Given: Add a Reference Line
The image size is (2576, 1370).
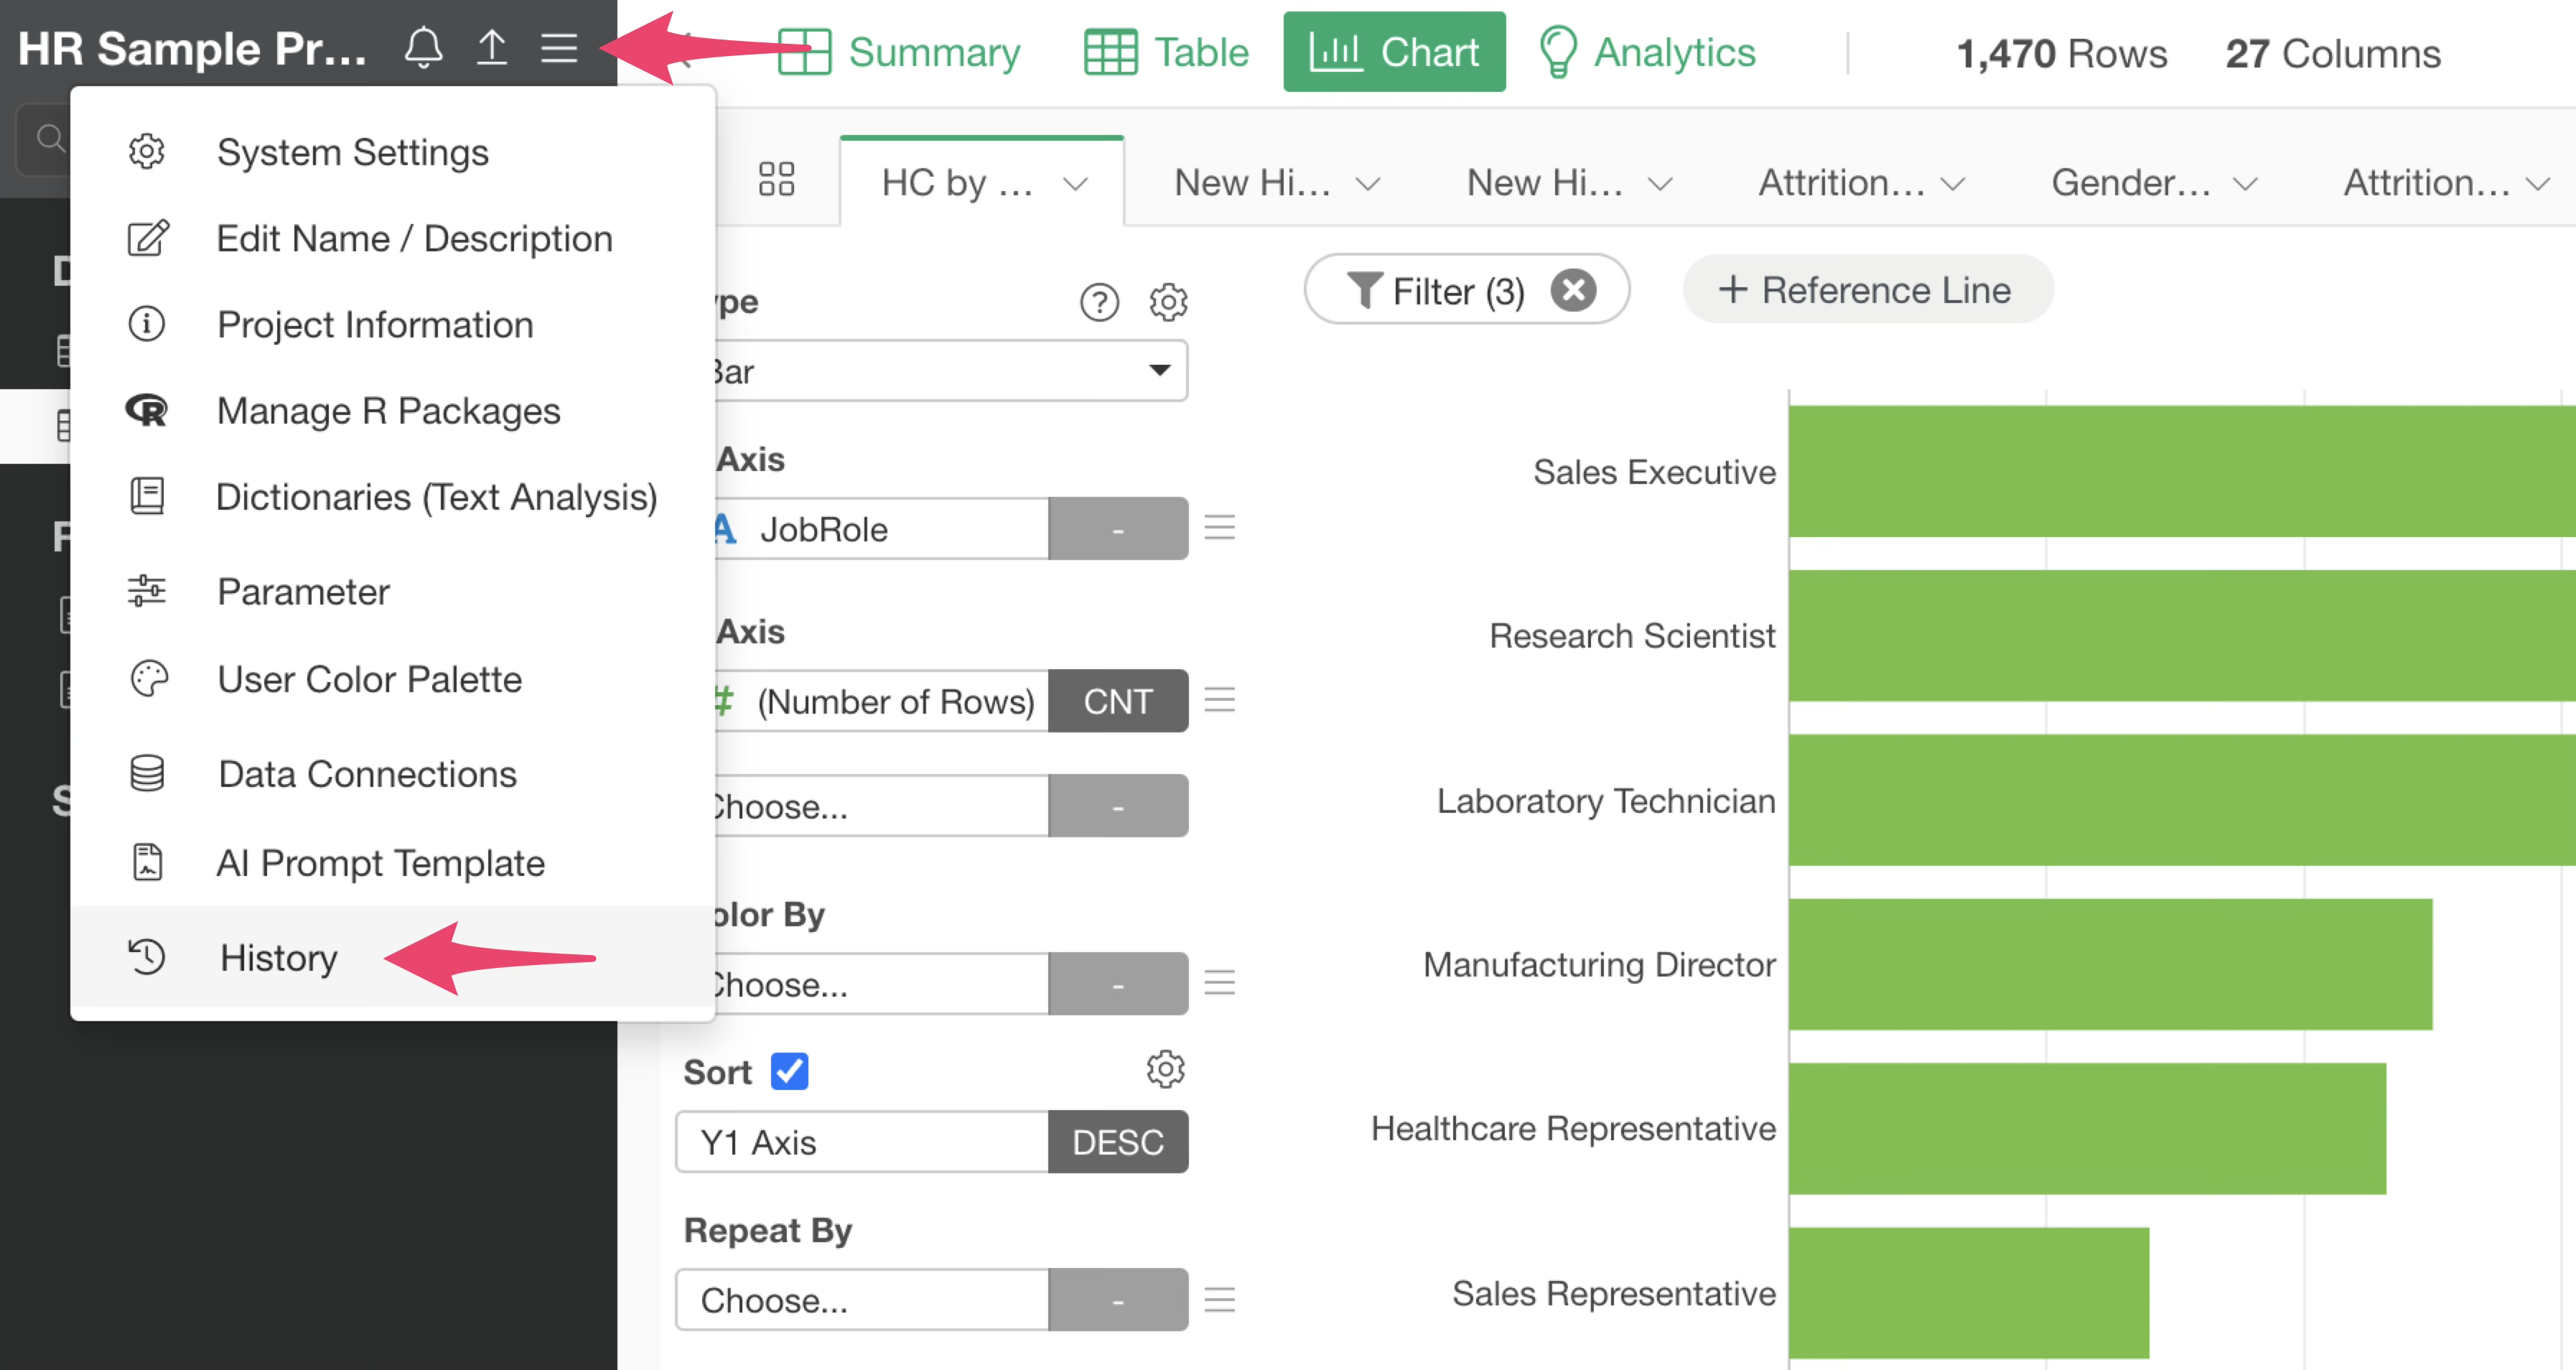Looking at the screenshot, I should click(1866, 290).
